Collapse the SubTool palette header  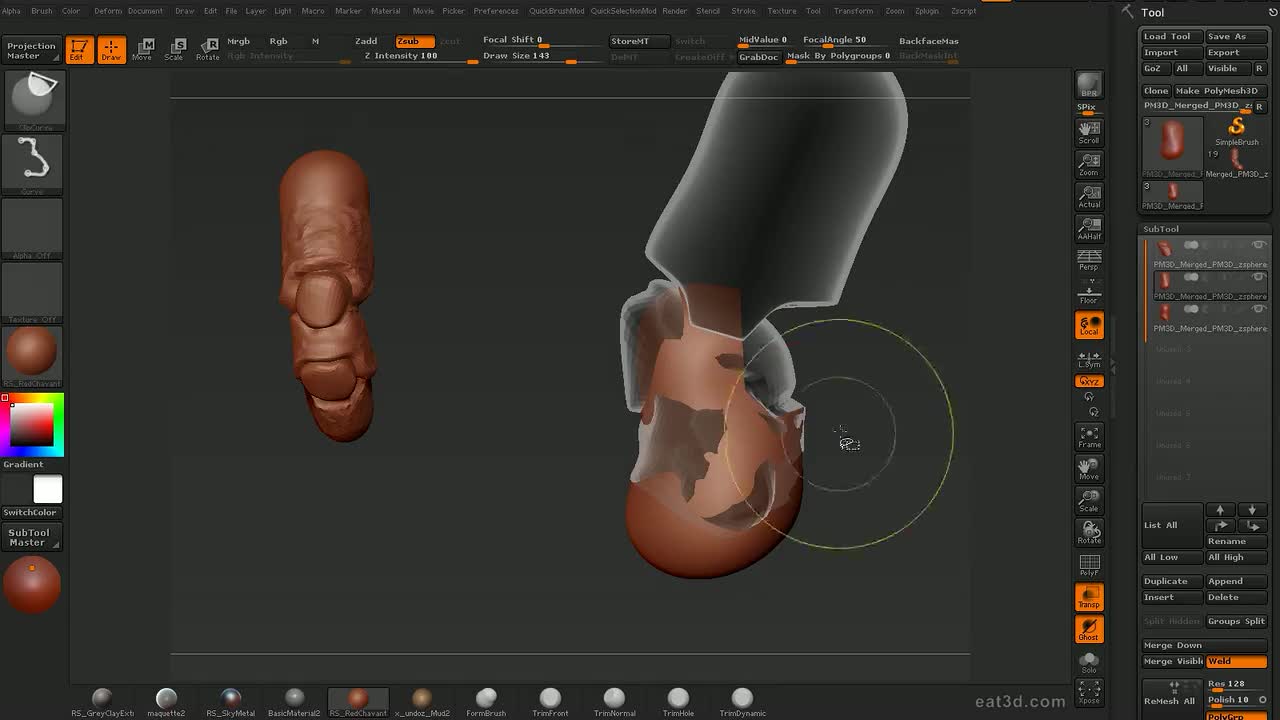(x=1161, y=229)
